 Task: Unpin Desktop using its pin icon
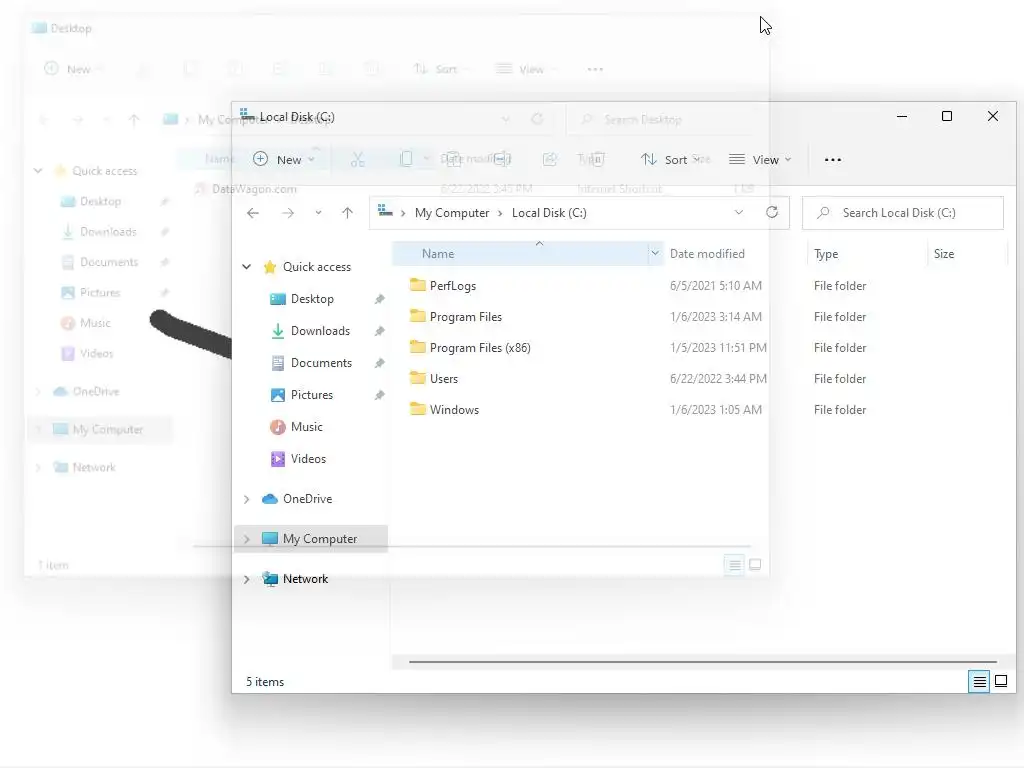point(379,299)
